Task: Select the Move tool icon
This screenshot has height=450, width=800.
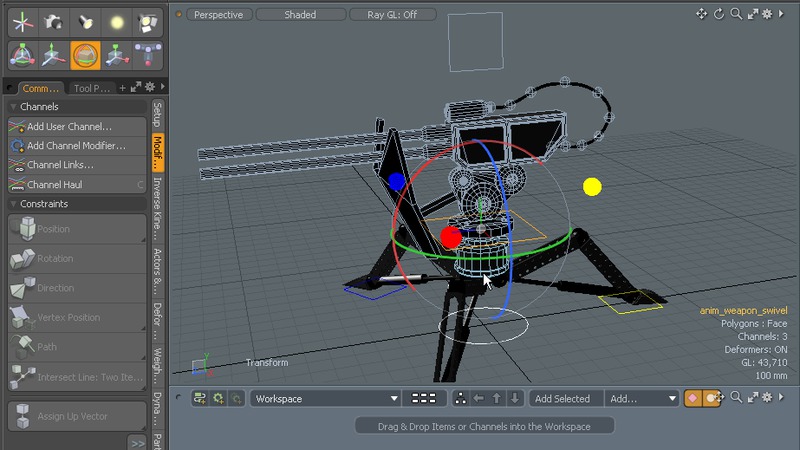Action: 53,55
